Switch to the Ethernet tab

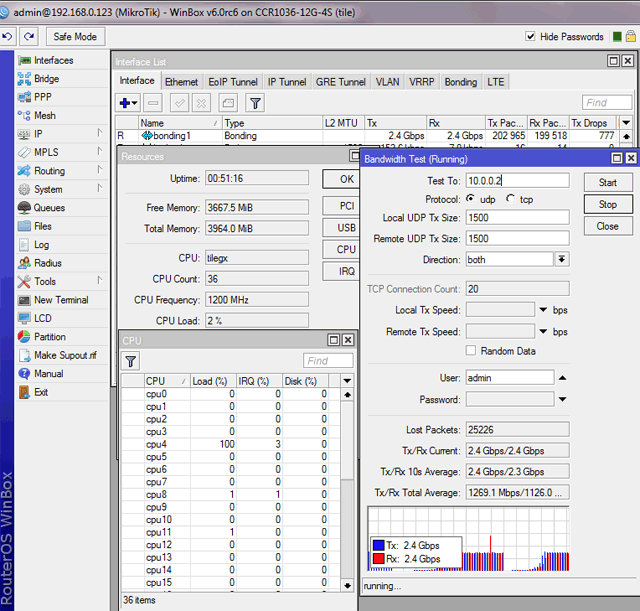click(x=181, y=82)
